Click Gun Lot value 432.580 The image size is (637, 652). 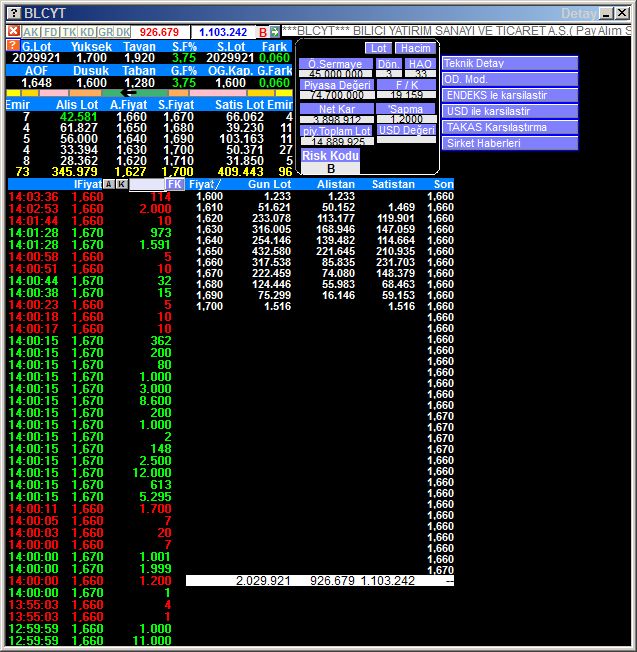point(271,251)
